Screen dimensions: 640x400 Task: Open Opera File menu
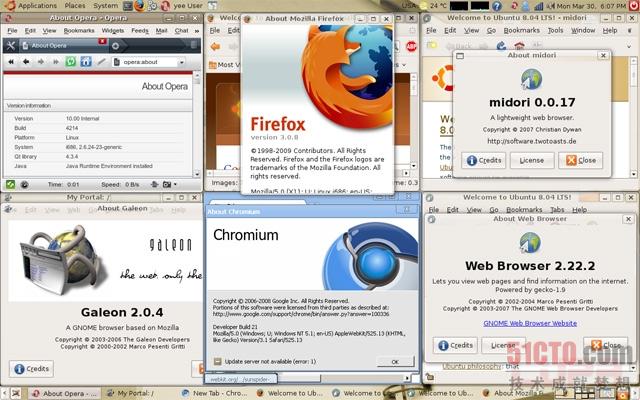pyautogui.click(x=12, y=31)
